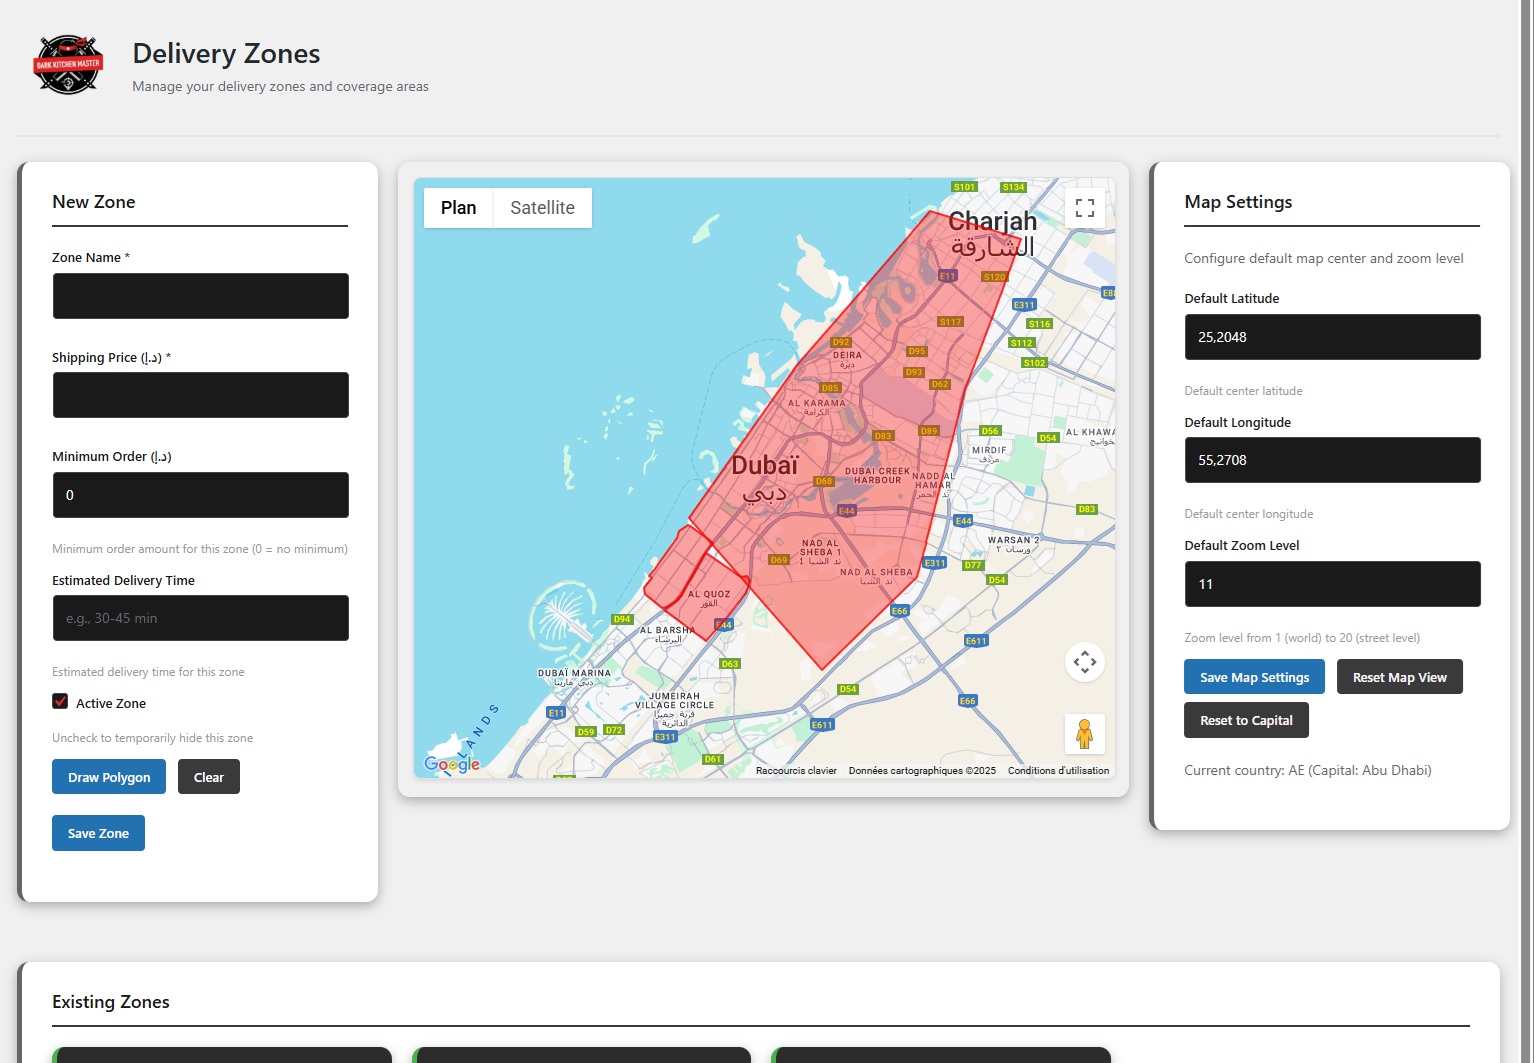Focus the Minimum Order field

coord(200,495)
